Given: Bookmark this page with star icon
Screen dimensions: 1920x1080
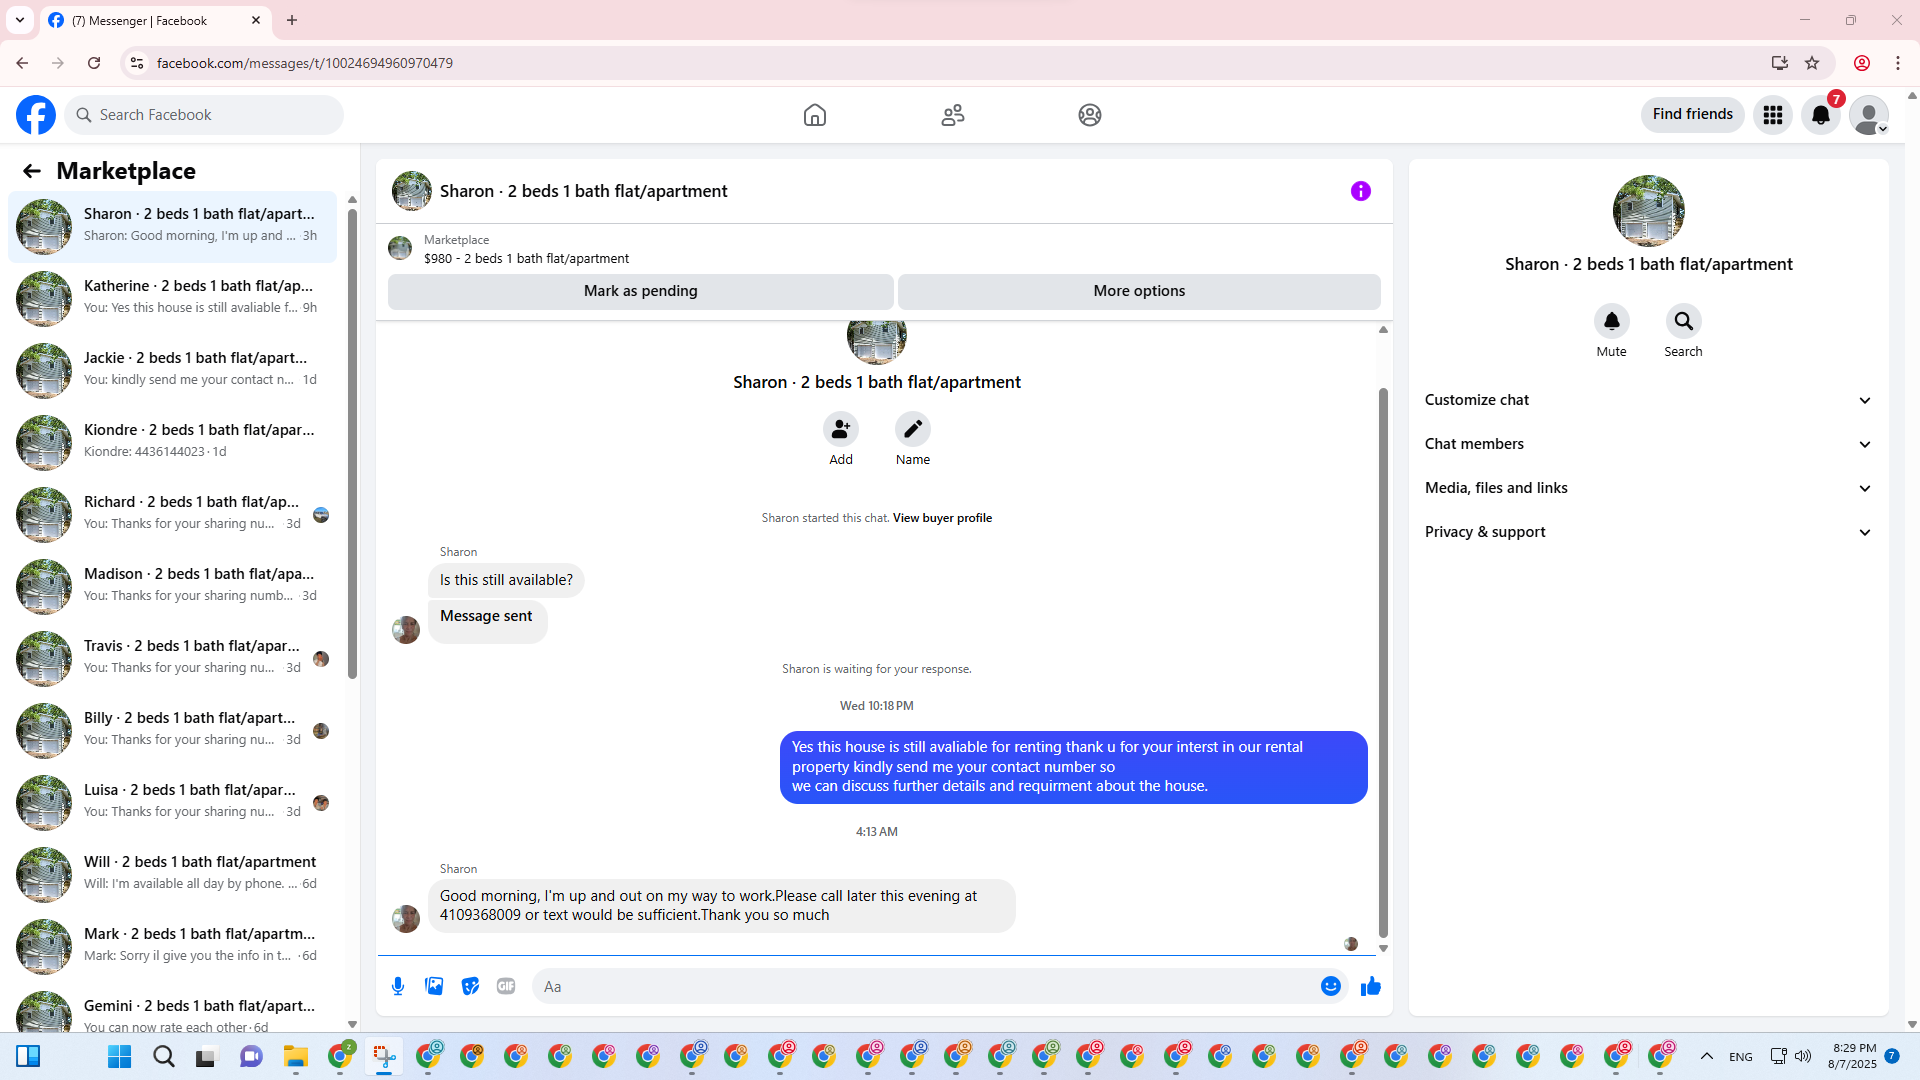Looking at the screenshot, I should [1812, 63].
